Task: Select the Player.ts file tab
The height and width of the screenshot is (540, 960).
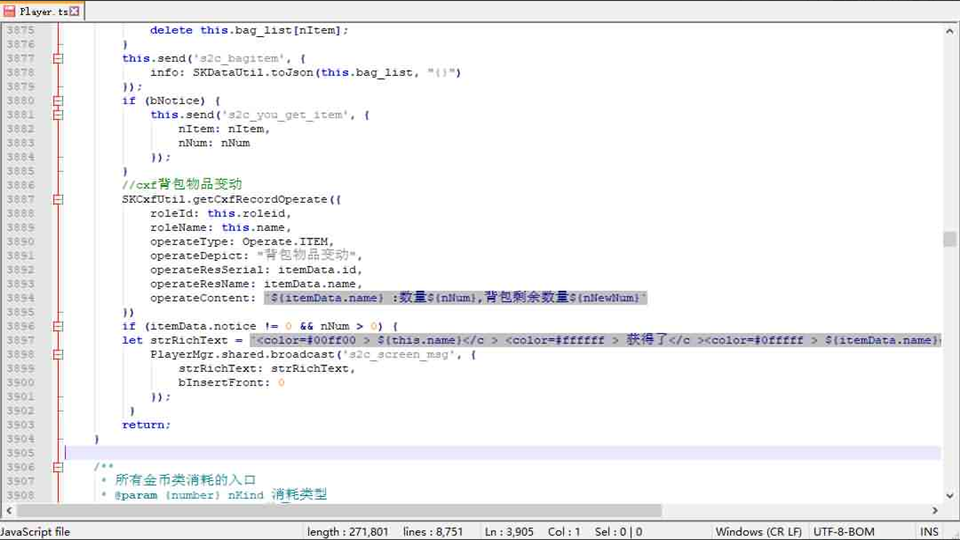Action: (44, 12)
